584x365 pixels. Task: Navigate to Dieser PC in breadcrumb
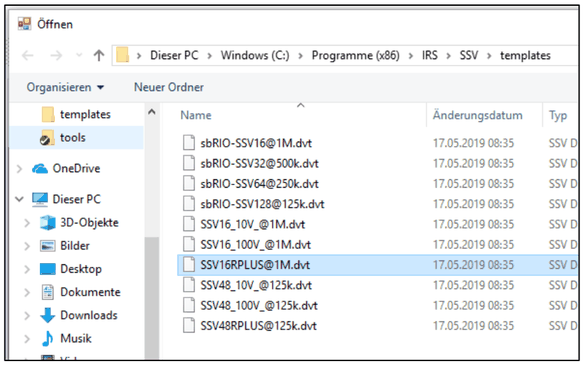click(174, 55)
